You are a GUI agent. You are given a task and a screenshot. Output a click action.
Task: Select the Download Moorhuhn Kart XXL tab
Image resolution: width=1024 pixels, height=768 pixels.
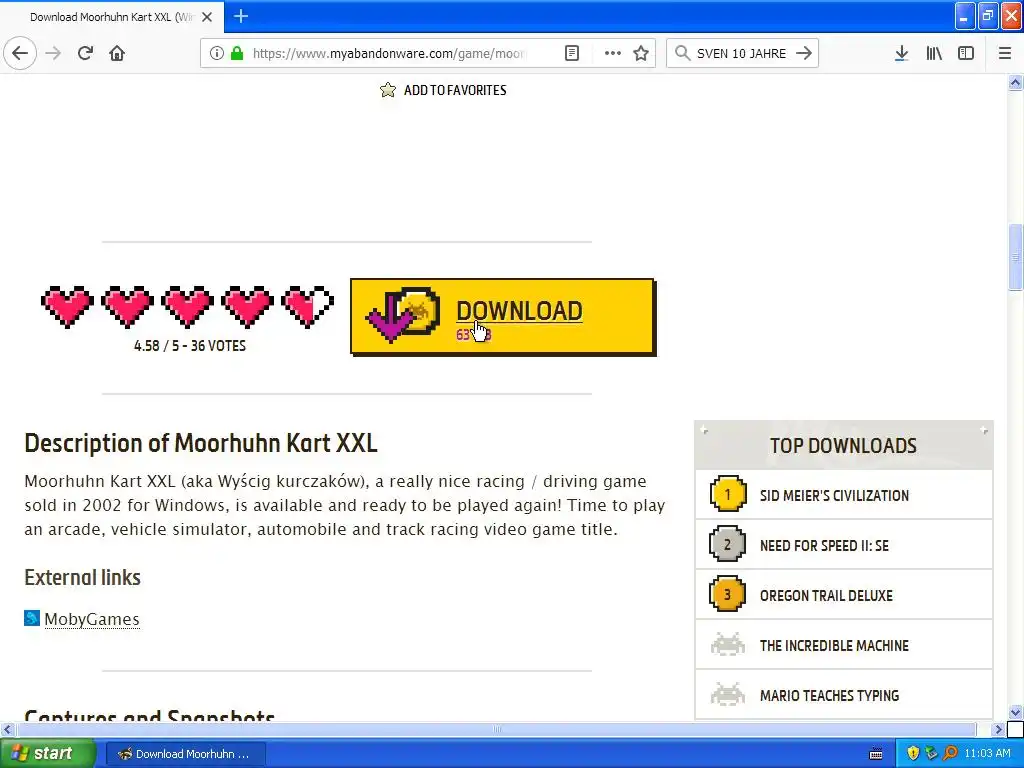pyautogui.click(x=112, y=17)
